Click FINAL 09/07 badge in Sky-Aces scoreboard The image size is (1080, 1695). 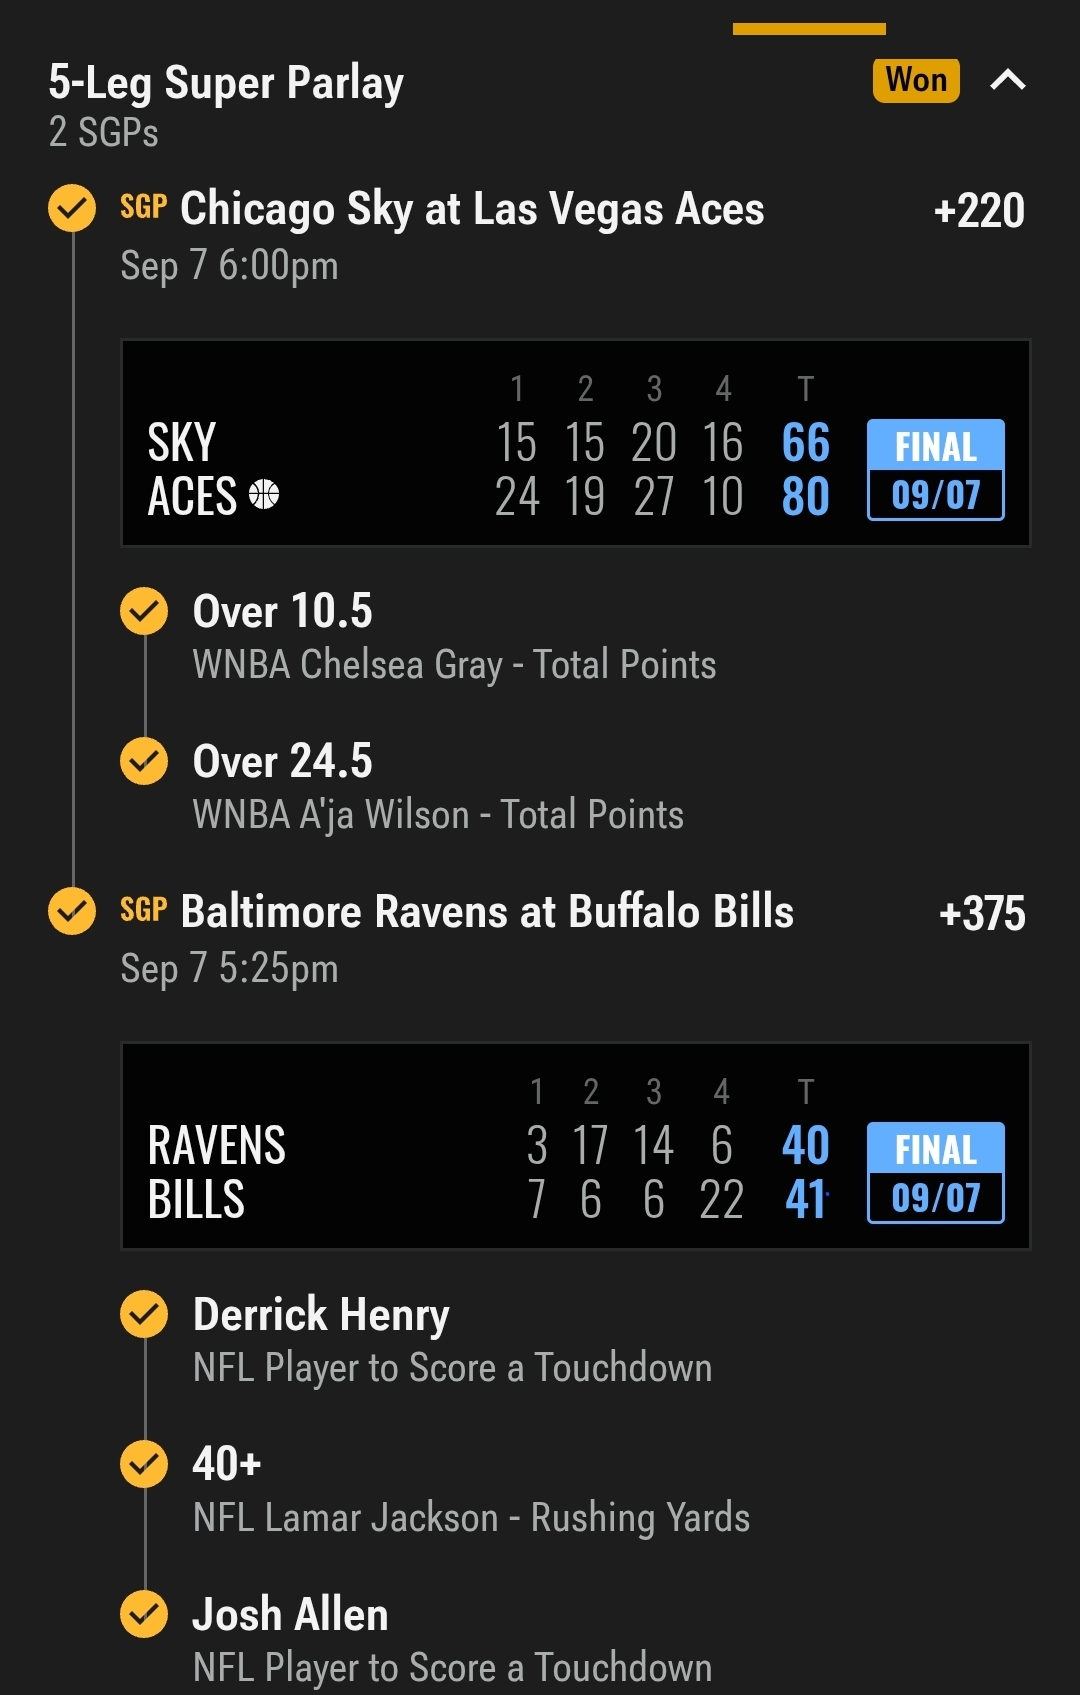(x=935, y=470)
